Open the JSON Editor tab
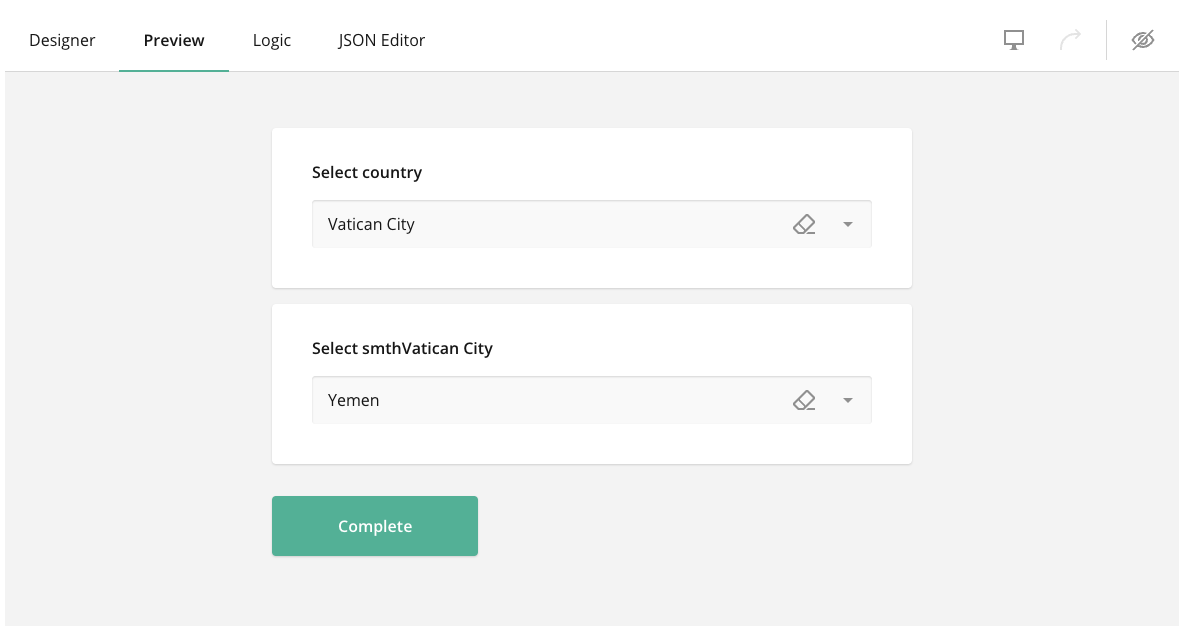The width and height of the screenshot is (1181, 626). 381,40
